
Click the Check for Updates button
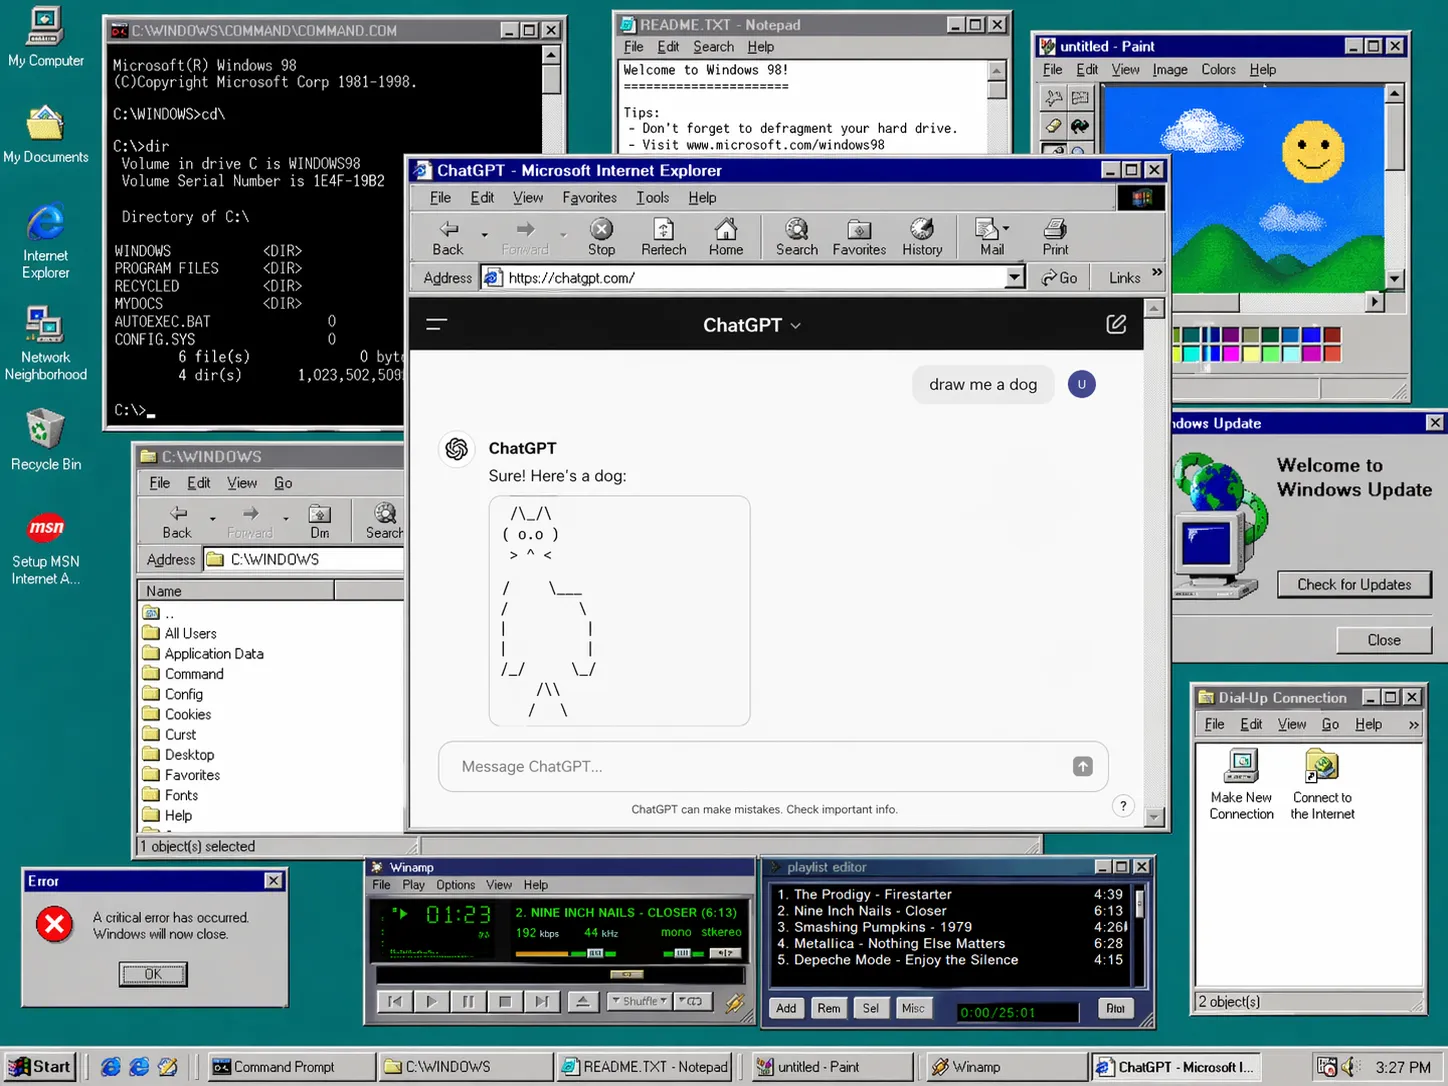pyautogui.click(x=1354, y=584)
